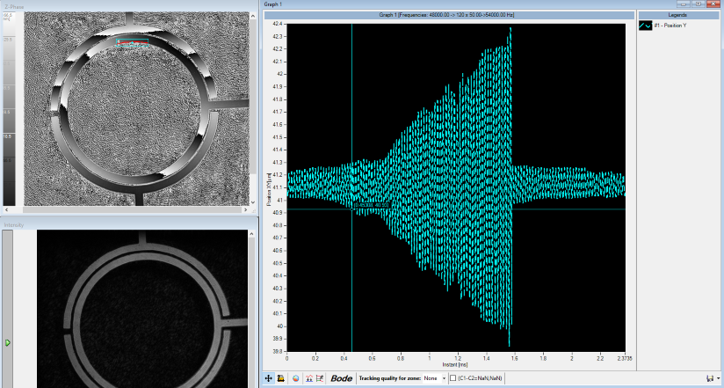Click the cyan zone rectangle on Z-Phase image
Viewport: 724px width, 388px height.
[x=132, y=42]
